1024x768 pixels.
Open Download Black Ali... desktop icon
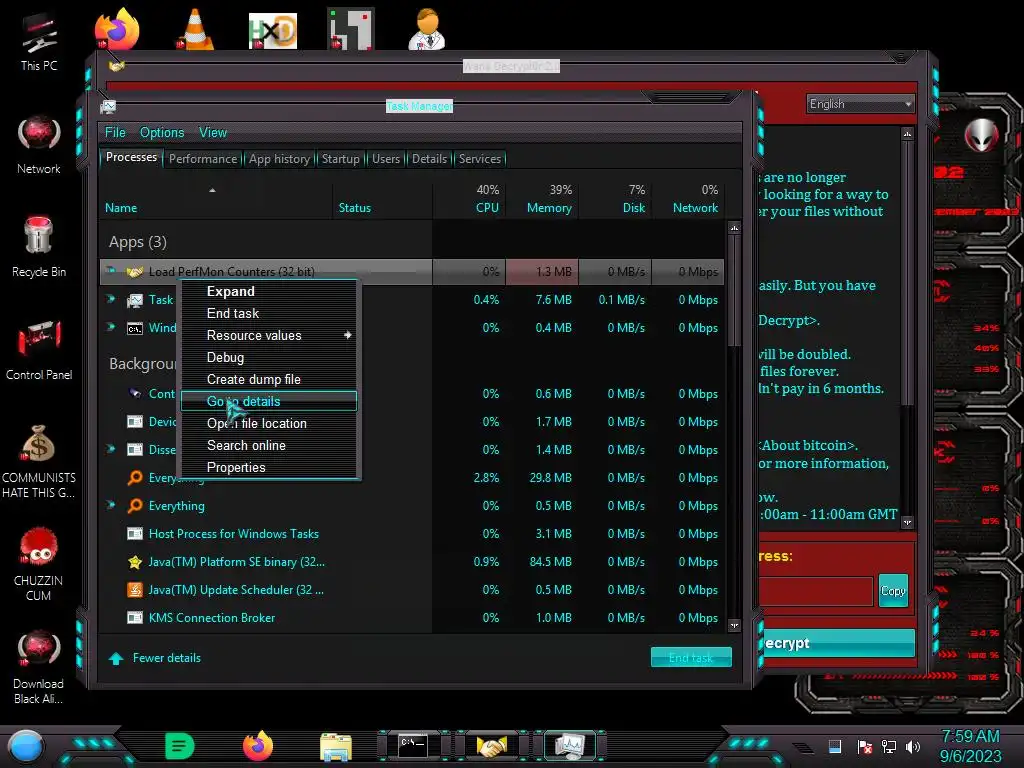(x=39, y=667)
